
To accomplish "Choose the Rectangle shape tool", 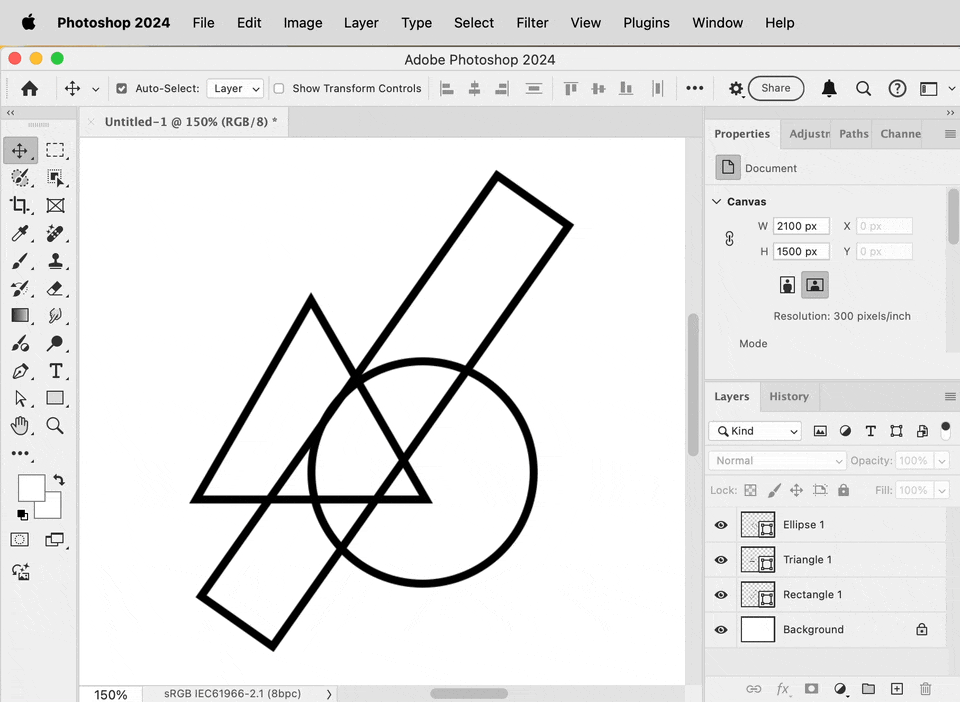I will (55, 398).
